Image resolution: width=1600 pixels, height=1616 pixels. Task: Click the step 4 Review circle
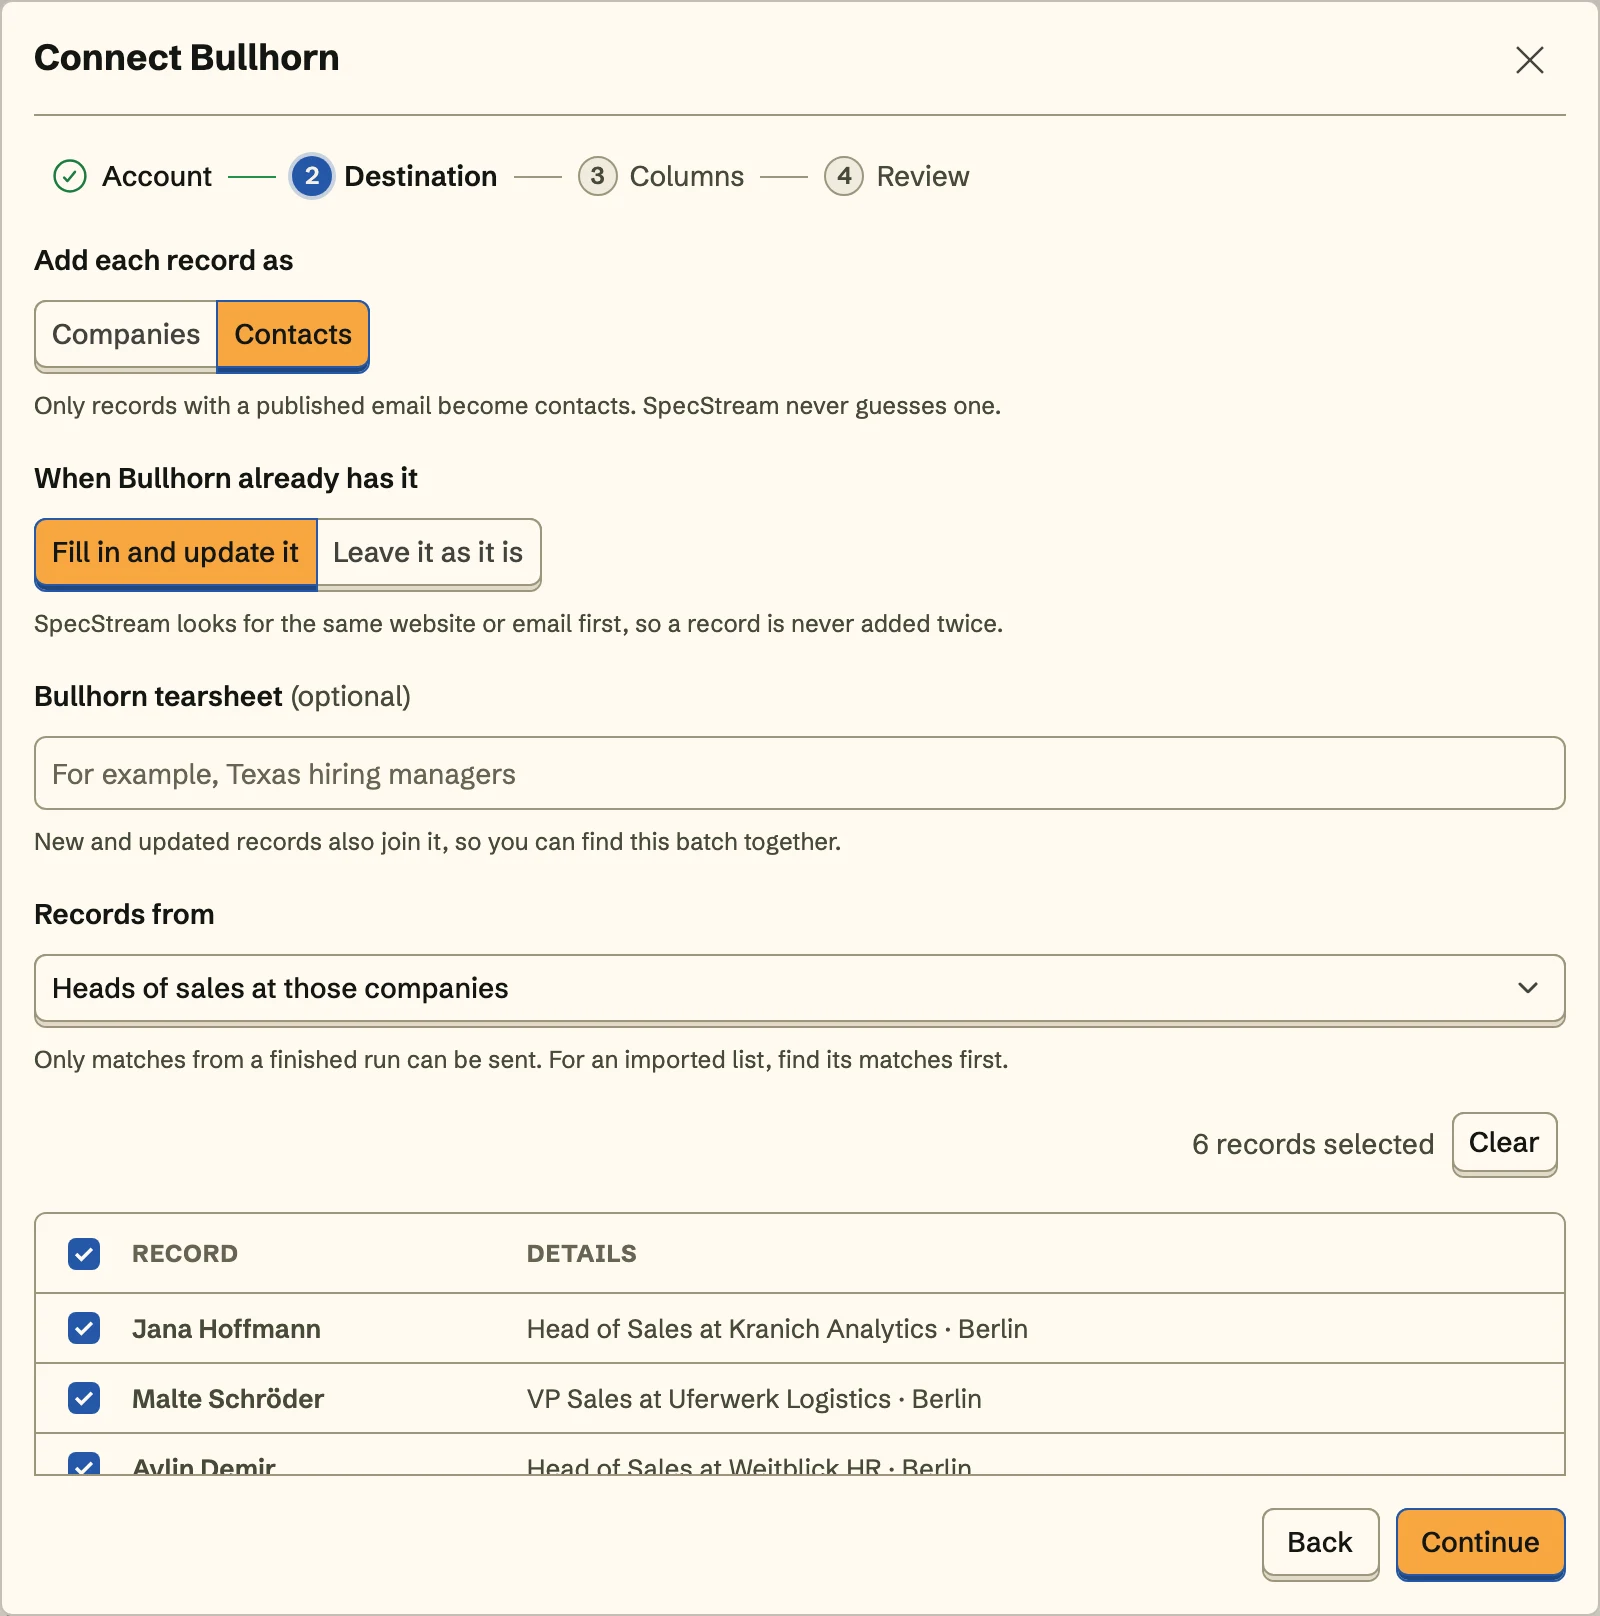844,176
